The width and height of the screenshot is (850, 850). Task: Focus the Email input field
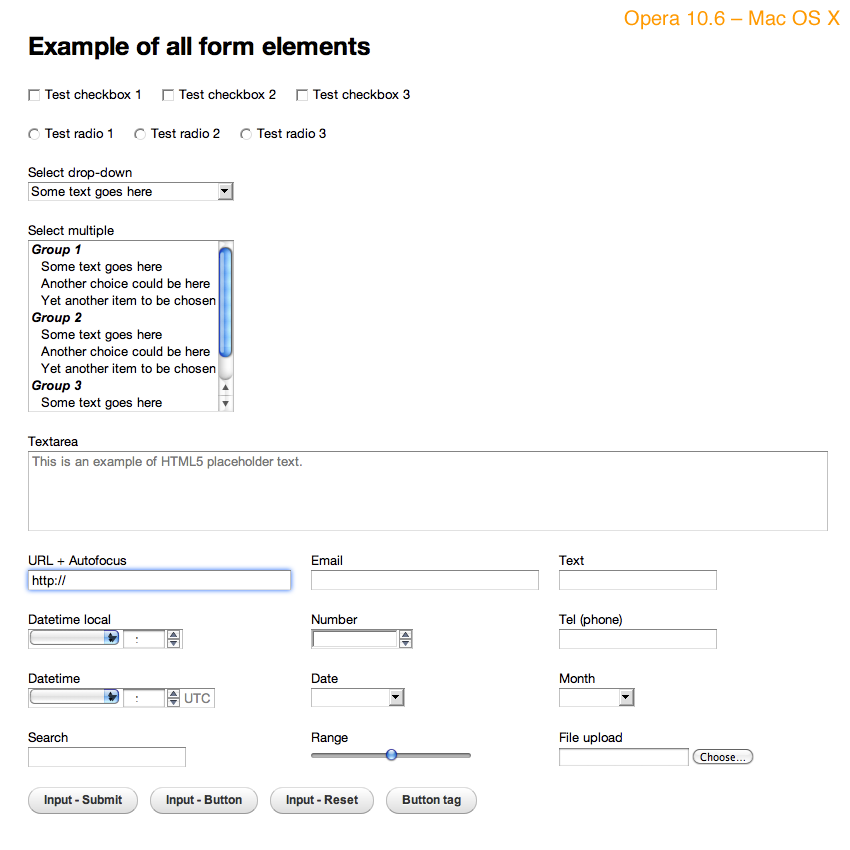[425, 580]
